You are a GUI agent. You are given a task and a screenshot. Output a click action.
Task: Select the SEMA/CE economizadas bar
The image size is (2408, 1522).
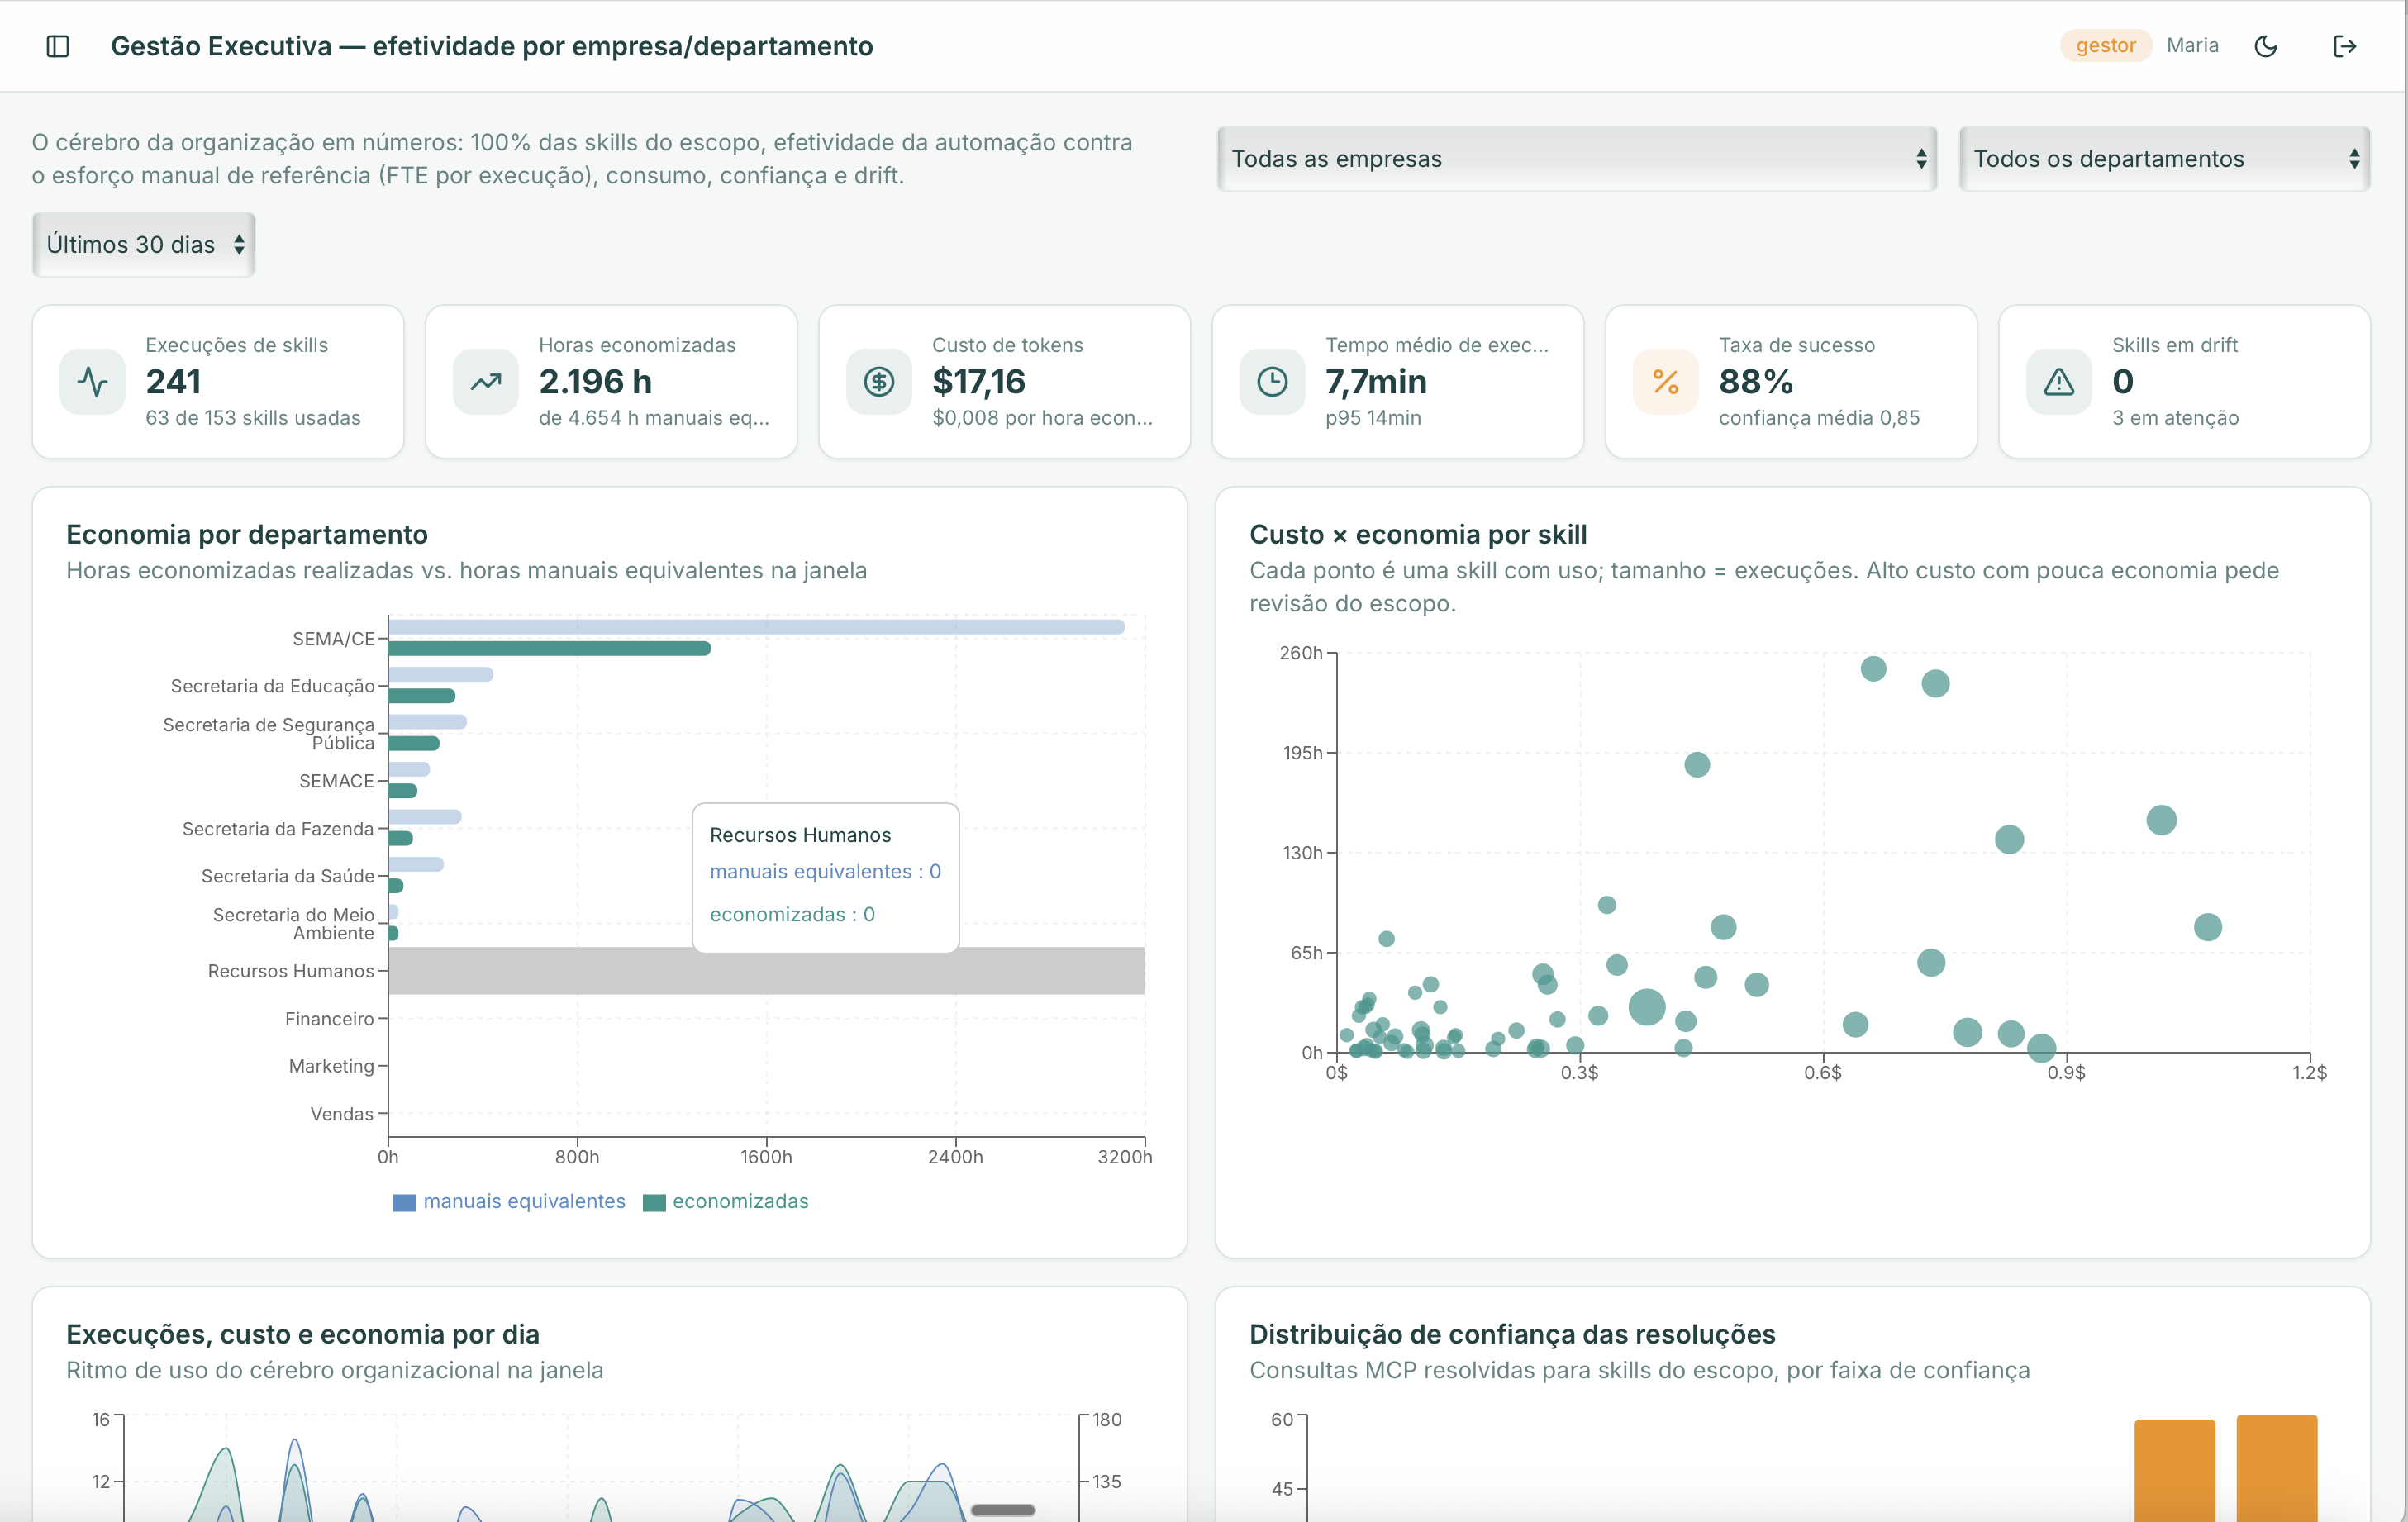[x=549, y=648]
